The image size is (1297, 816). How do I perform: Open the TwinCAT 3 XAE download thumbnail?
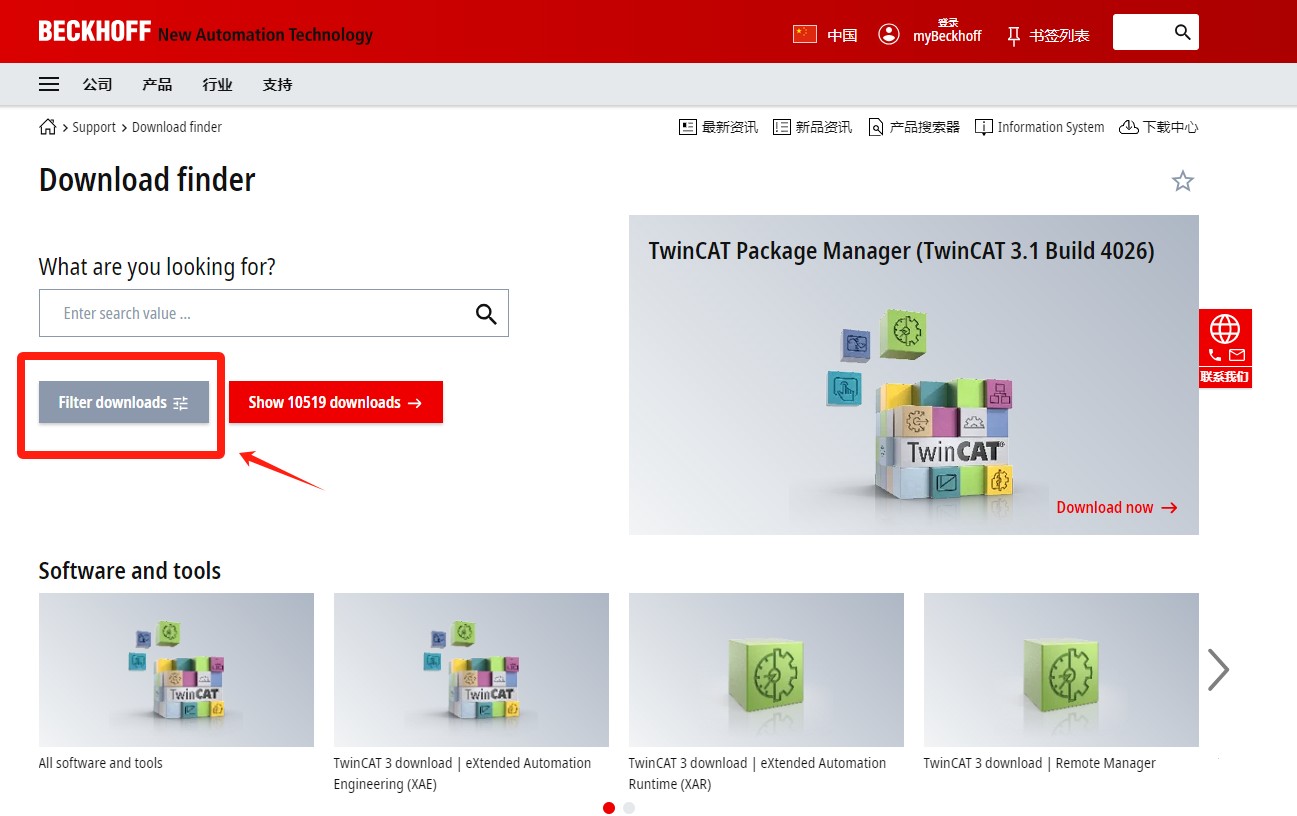[471, 670]
